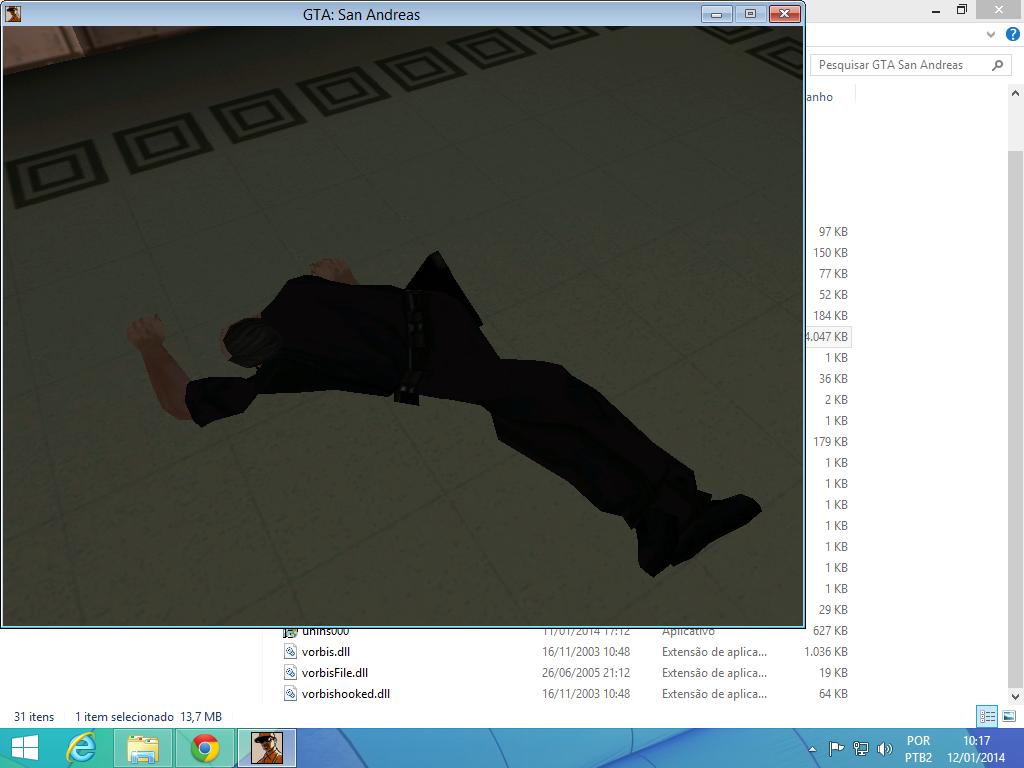Open the Action Center flag icon
1024x768 pixels.
click(836, 748)
